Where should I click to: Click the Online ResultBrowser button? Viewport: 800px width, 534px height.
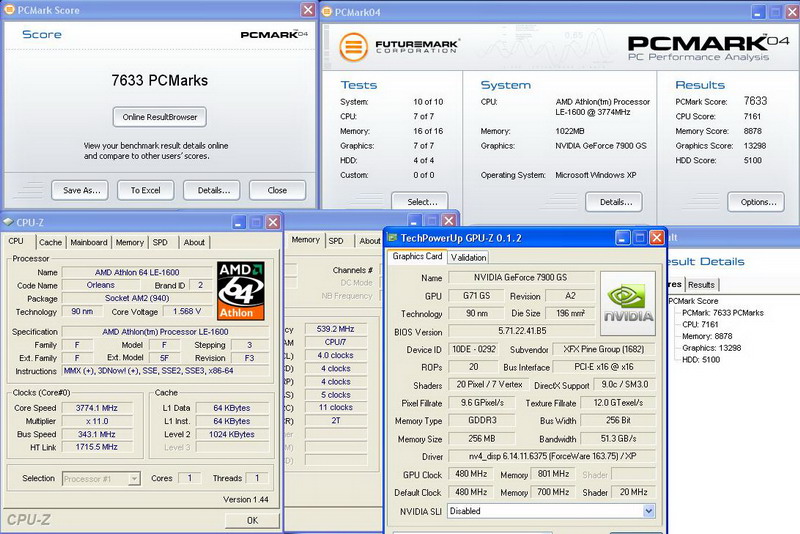click(160, 117)
